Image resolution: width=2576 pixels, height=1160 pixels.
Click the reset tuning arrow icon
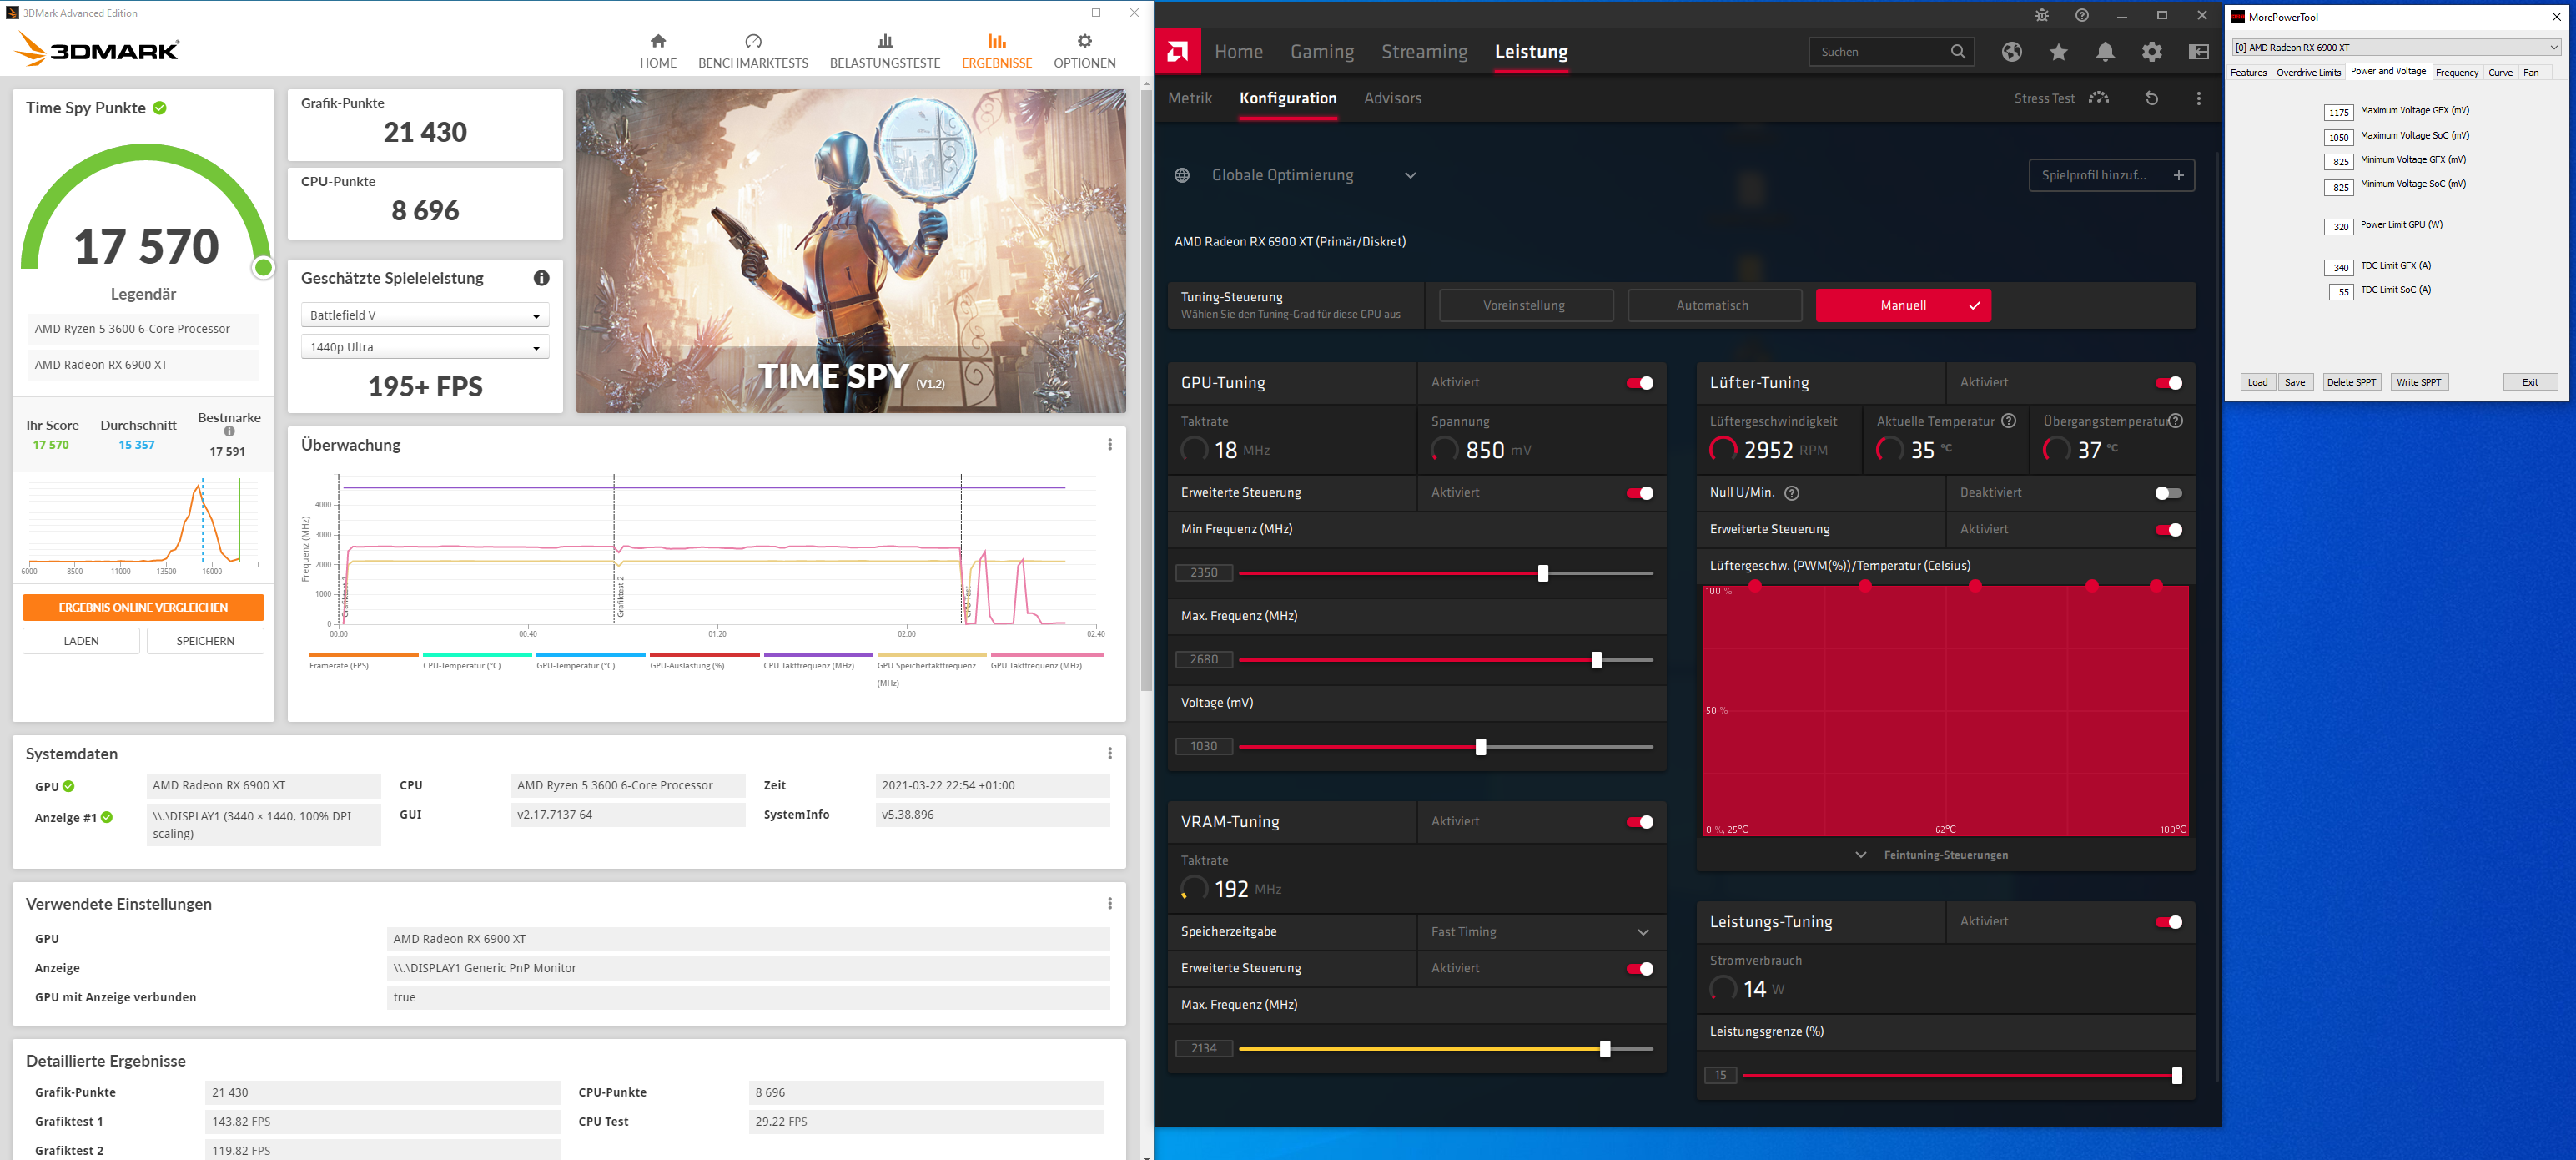coord(2152,98)
